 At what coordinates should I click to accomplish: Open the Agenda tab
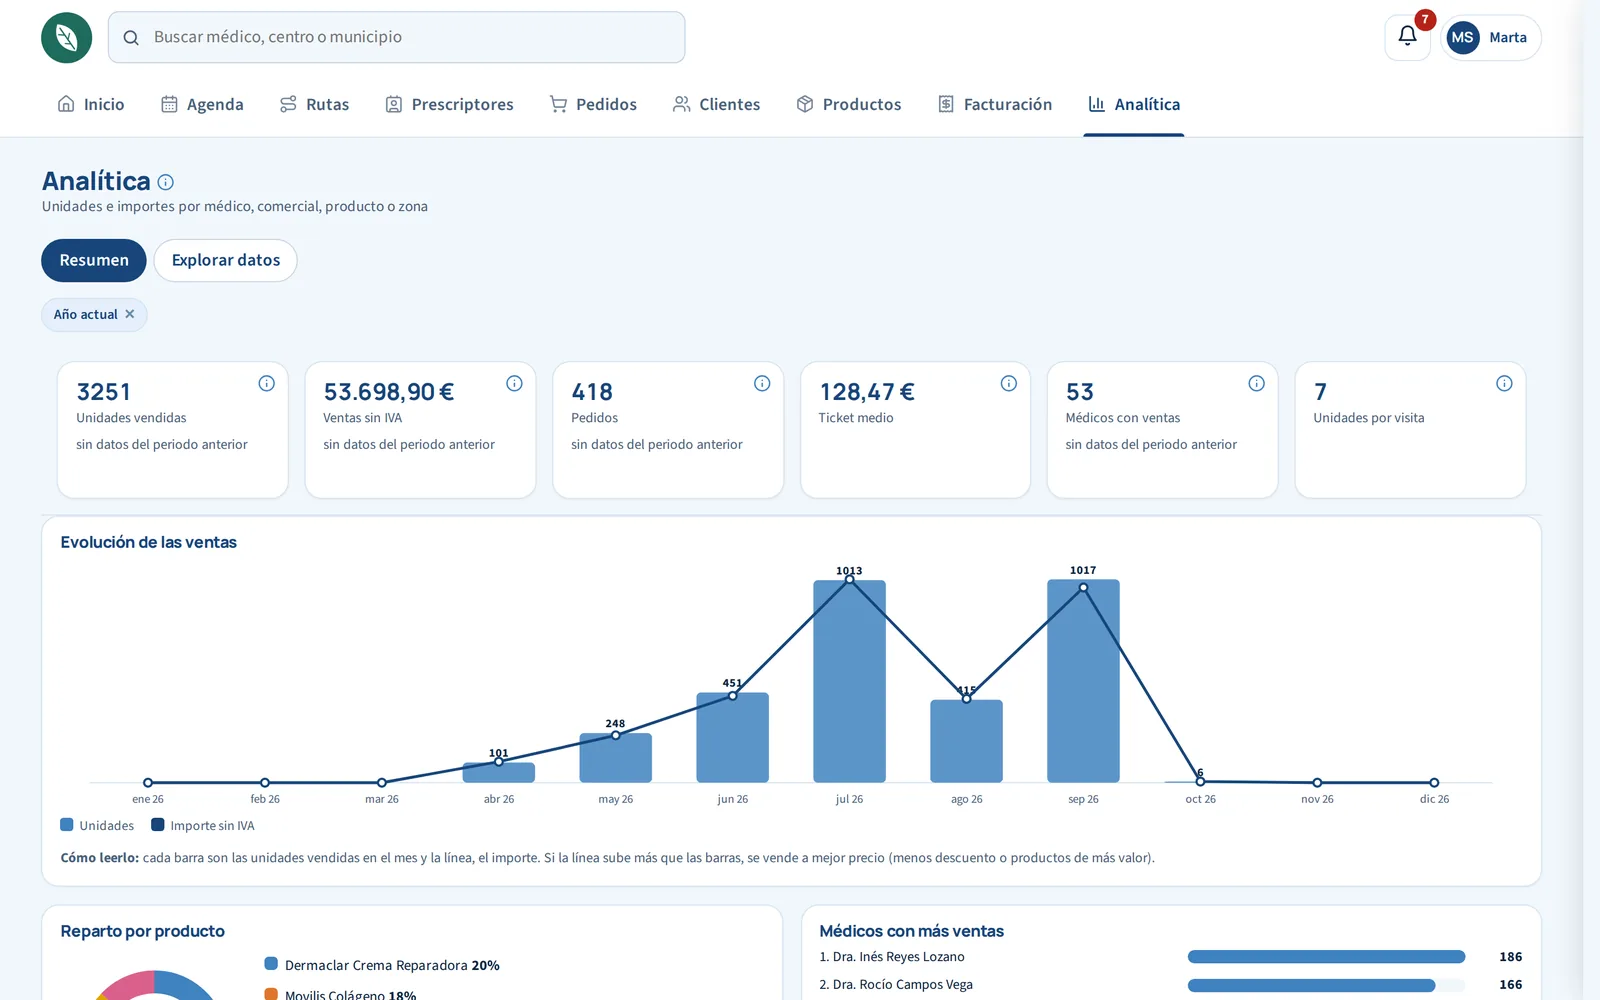click(x=202, y=104)
